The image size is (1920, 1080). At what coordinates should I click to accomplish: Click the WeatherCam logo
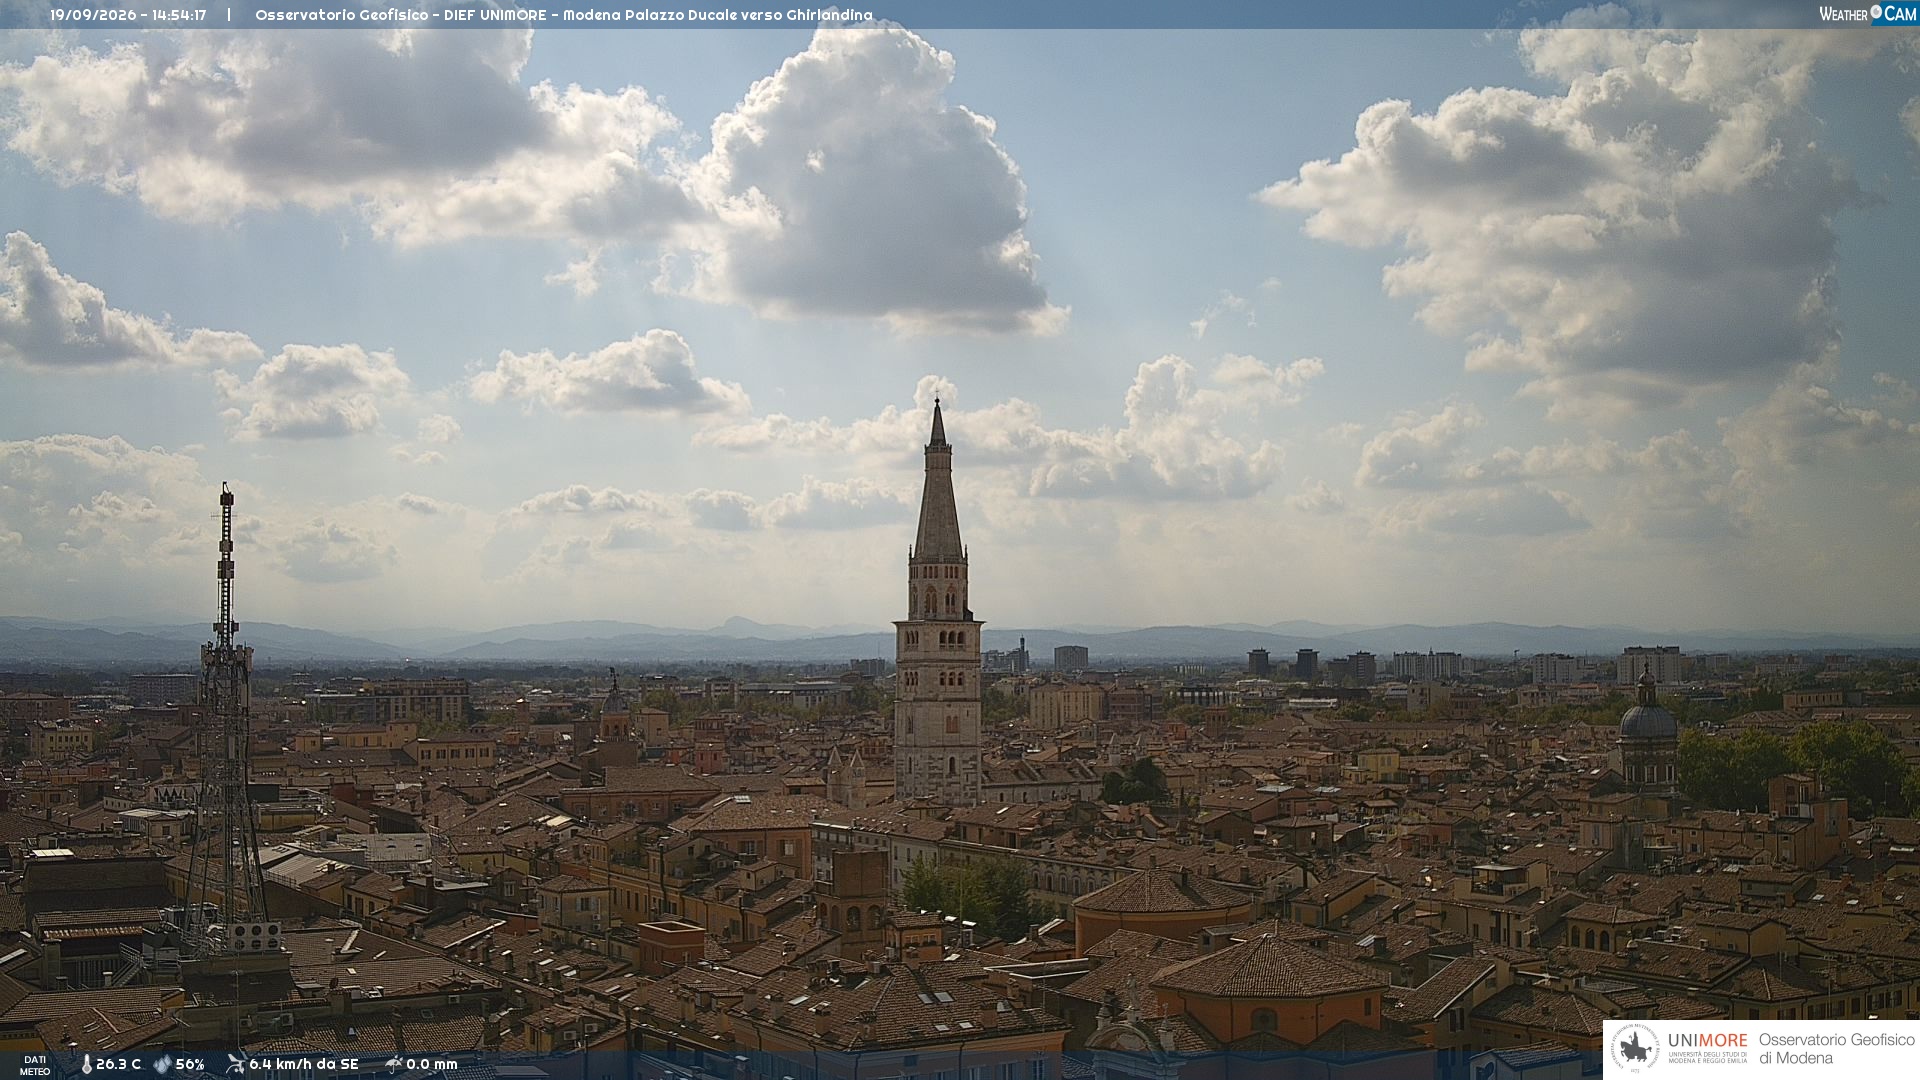(x=1867, y=13)
